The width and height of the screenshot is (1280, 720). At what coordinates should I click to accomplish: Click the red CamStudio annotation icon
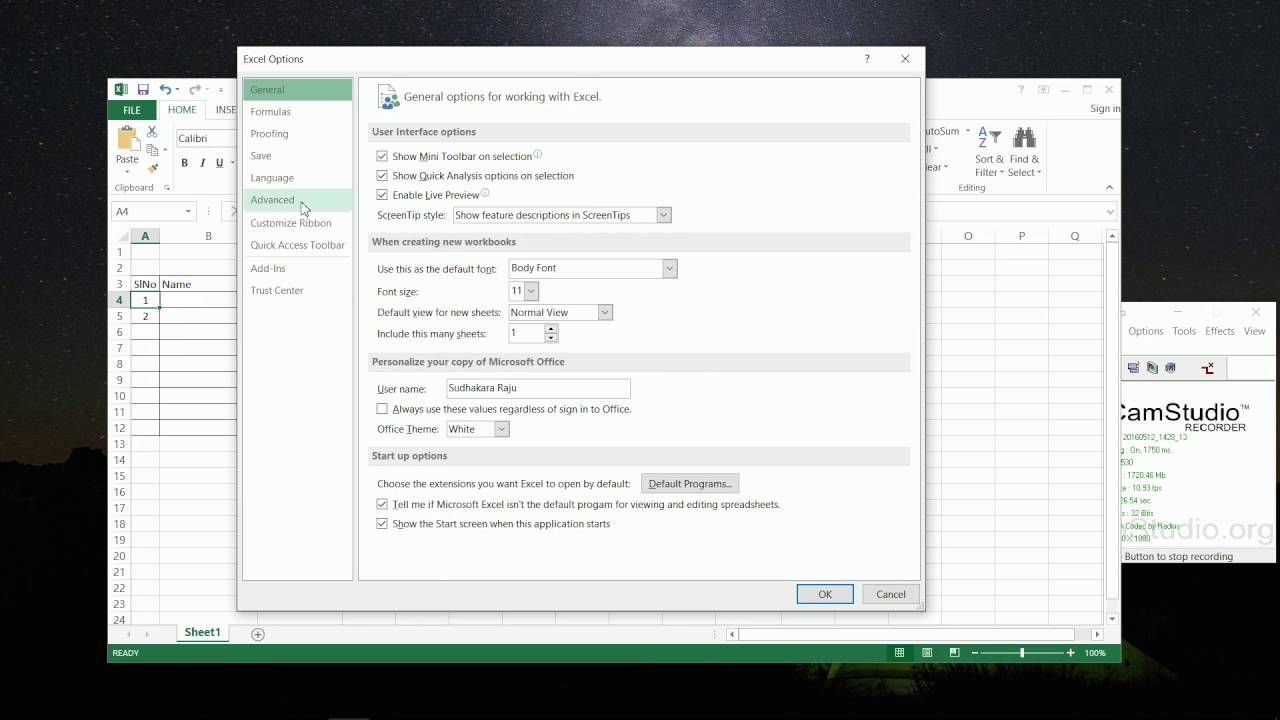coord(1207,368)
